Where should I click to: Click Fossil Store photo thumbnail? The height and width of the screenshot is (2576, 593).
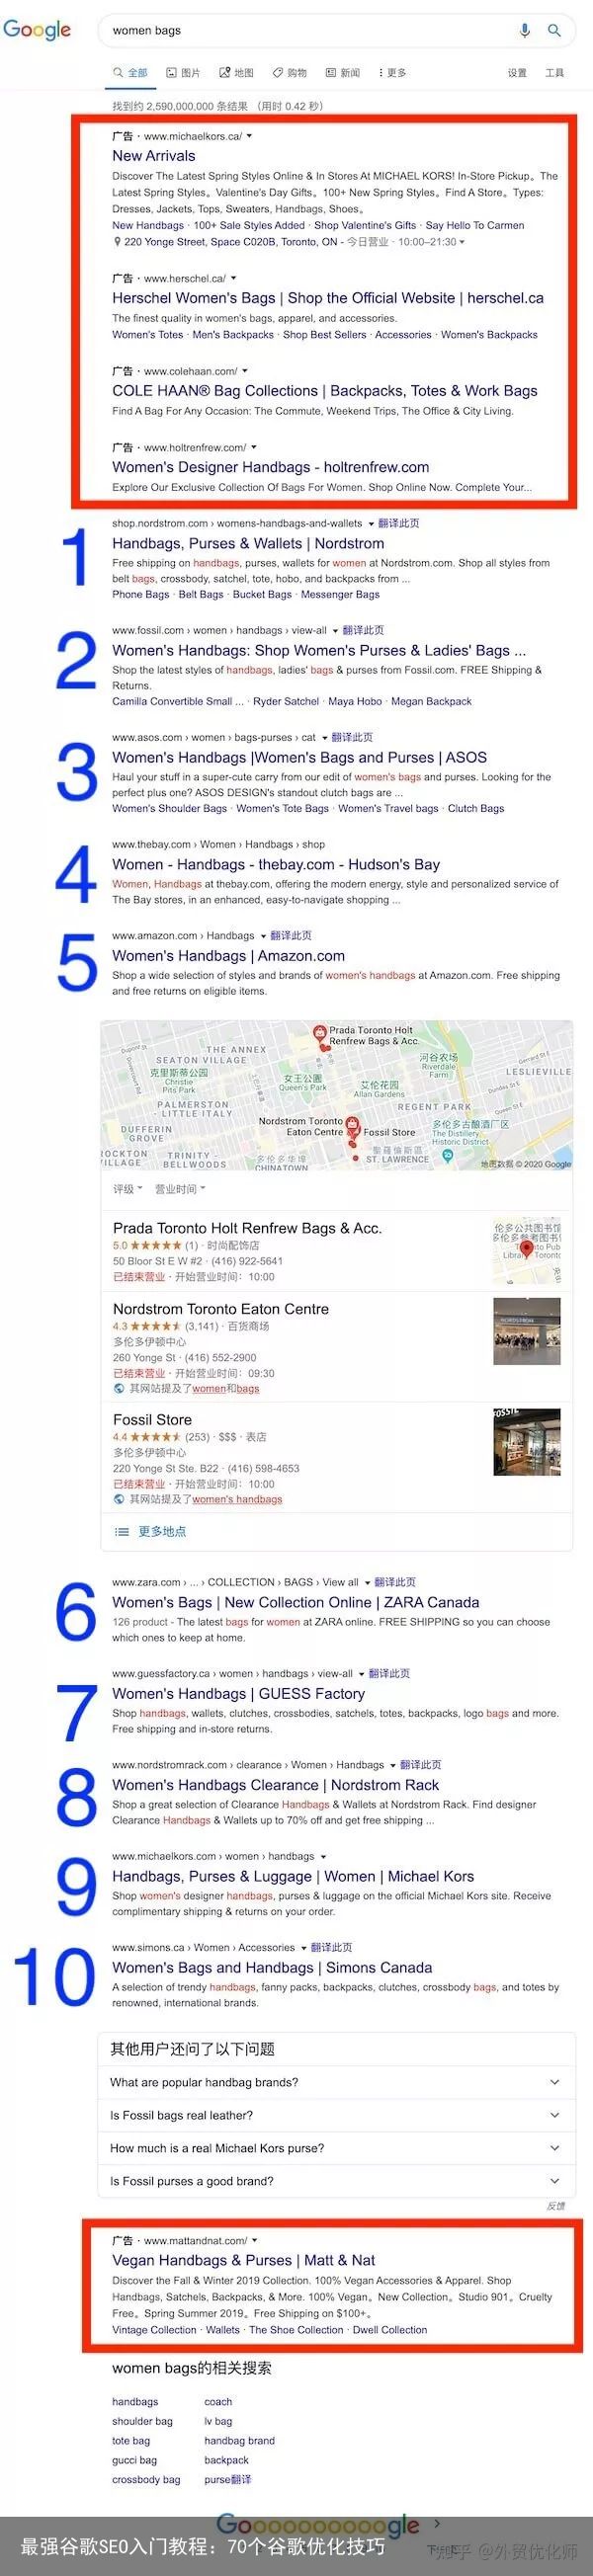[527, 1441]
